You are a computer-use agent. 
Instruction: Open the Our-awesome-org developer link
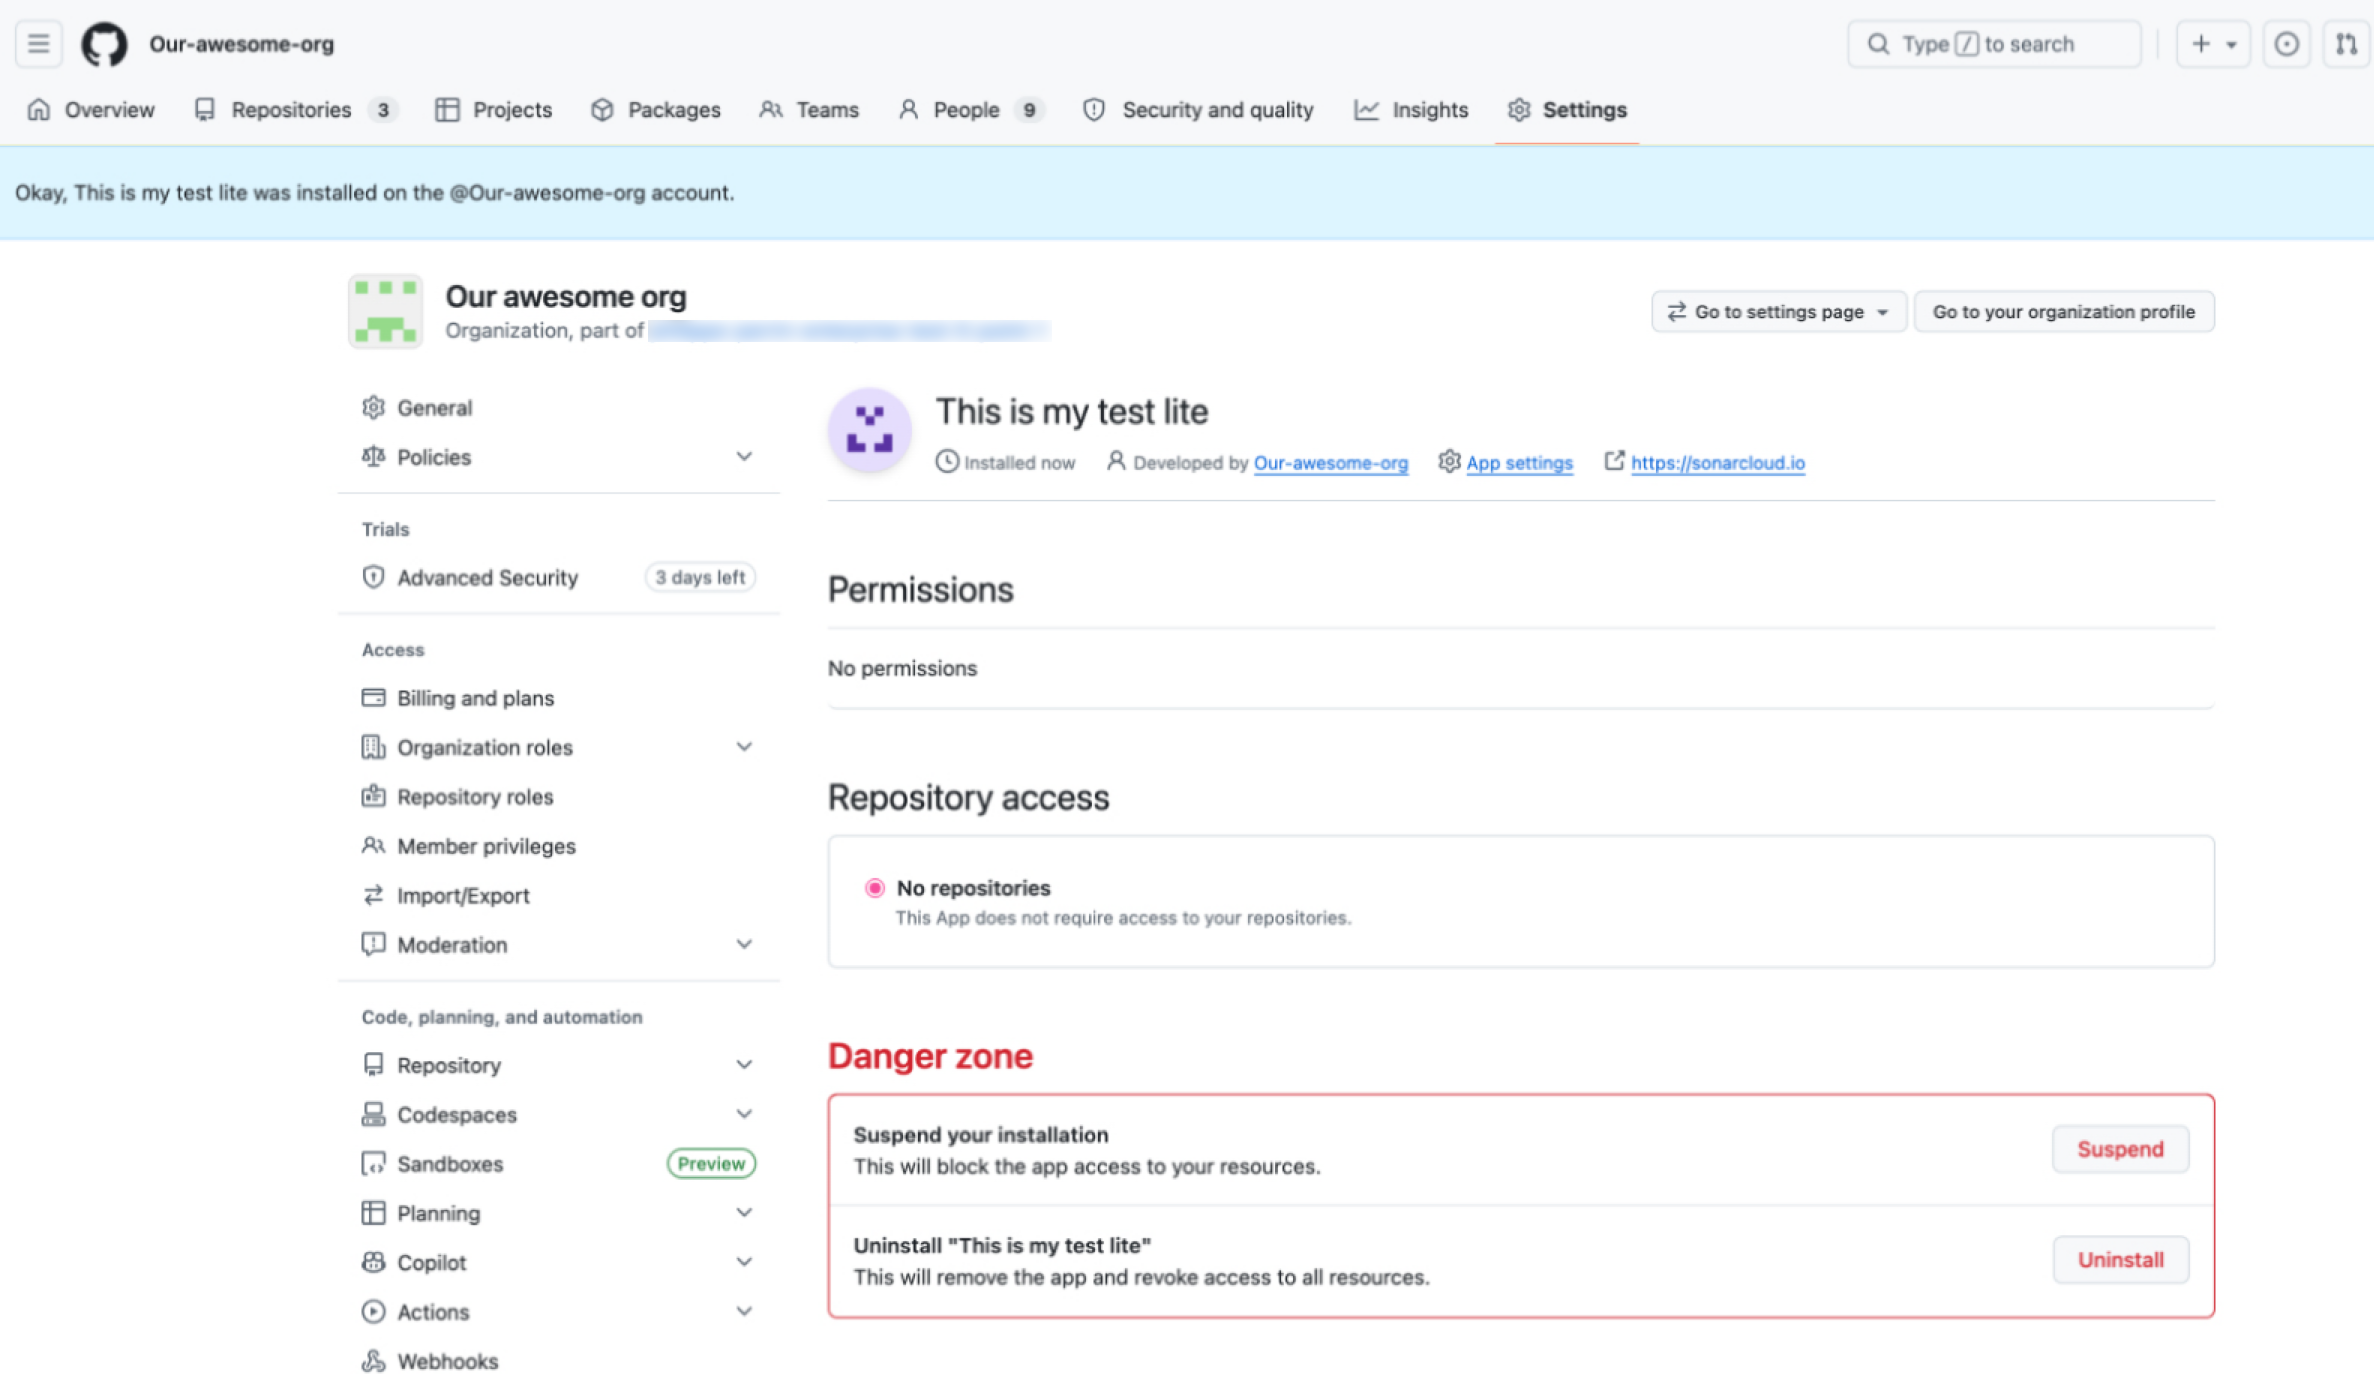point(1331,463)
